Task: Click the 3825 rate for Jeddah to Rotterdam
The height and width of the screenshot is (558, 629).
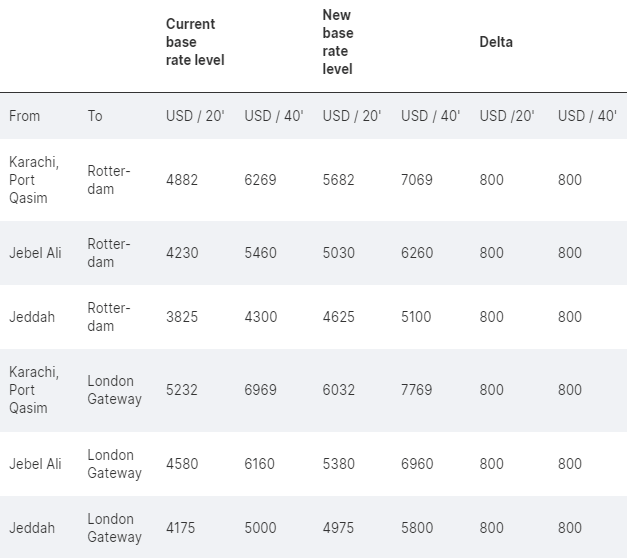Action: [x=182, y=317]
